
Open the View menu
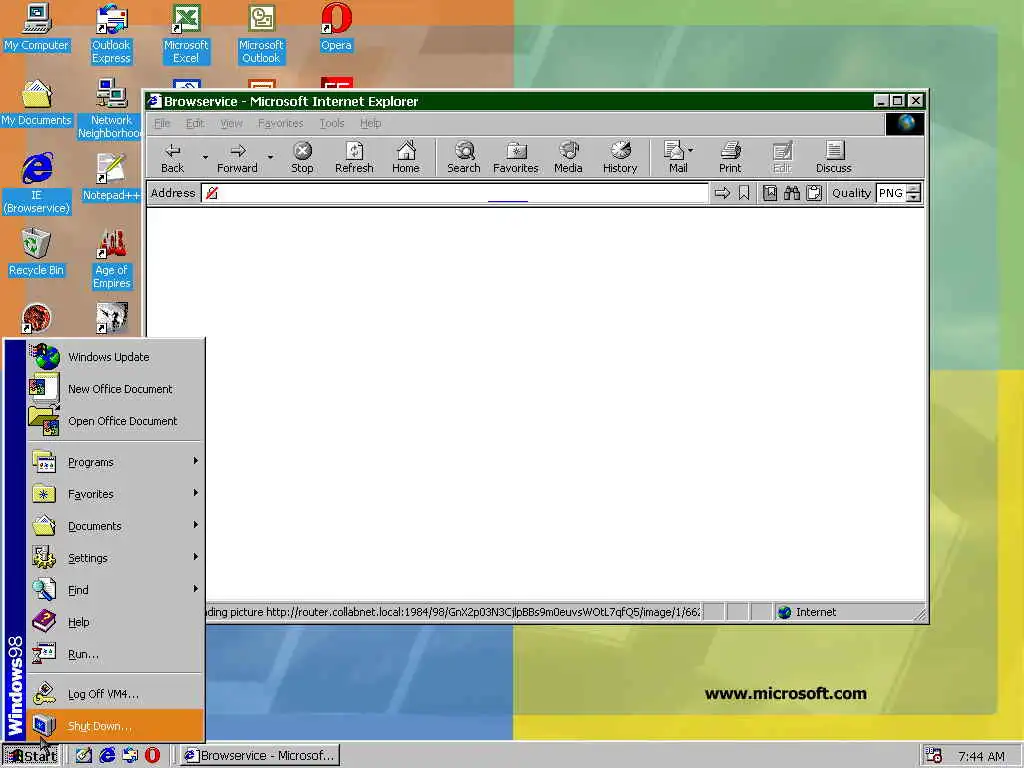coord(231,123)
